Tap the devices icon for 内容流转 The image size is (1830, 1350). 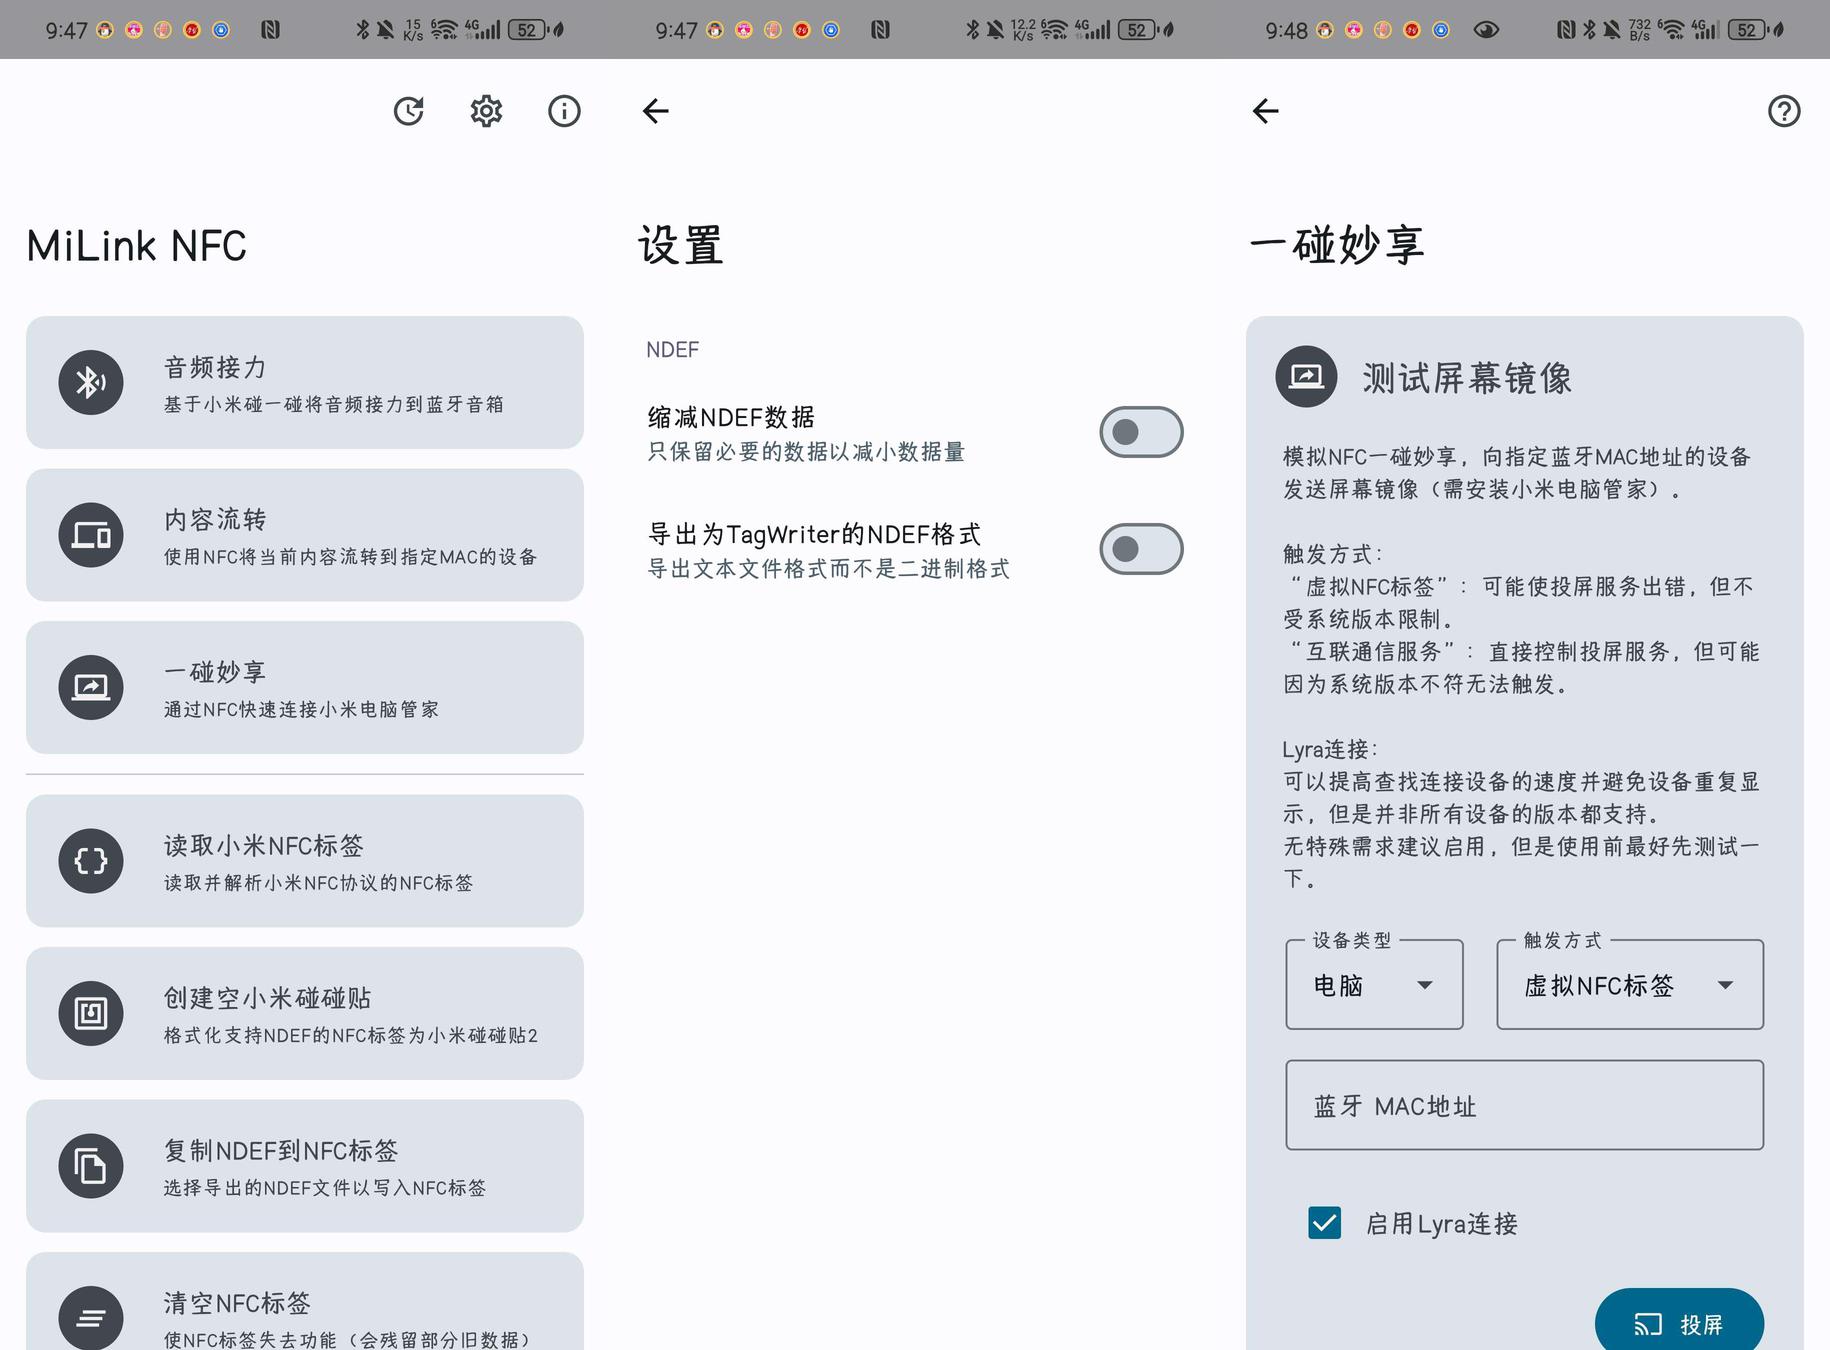point(91,535)
